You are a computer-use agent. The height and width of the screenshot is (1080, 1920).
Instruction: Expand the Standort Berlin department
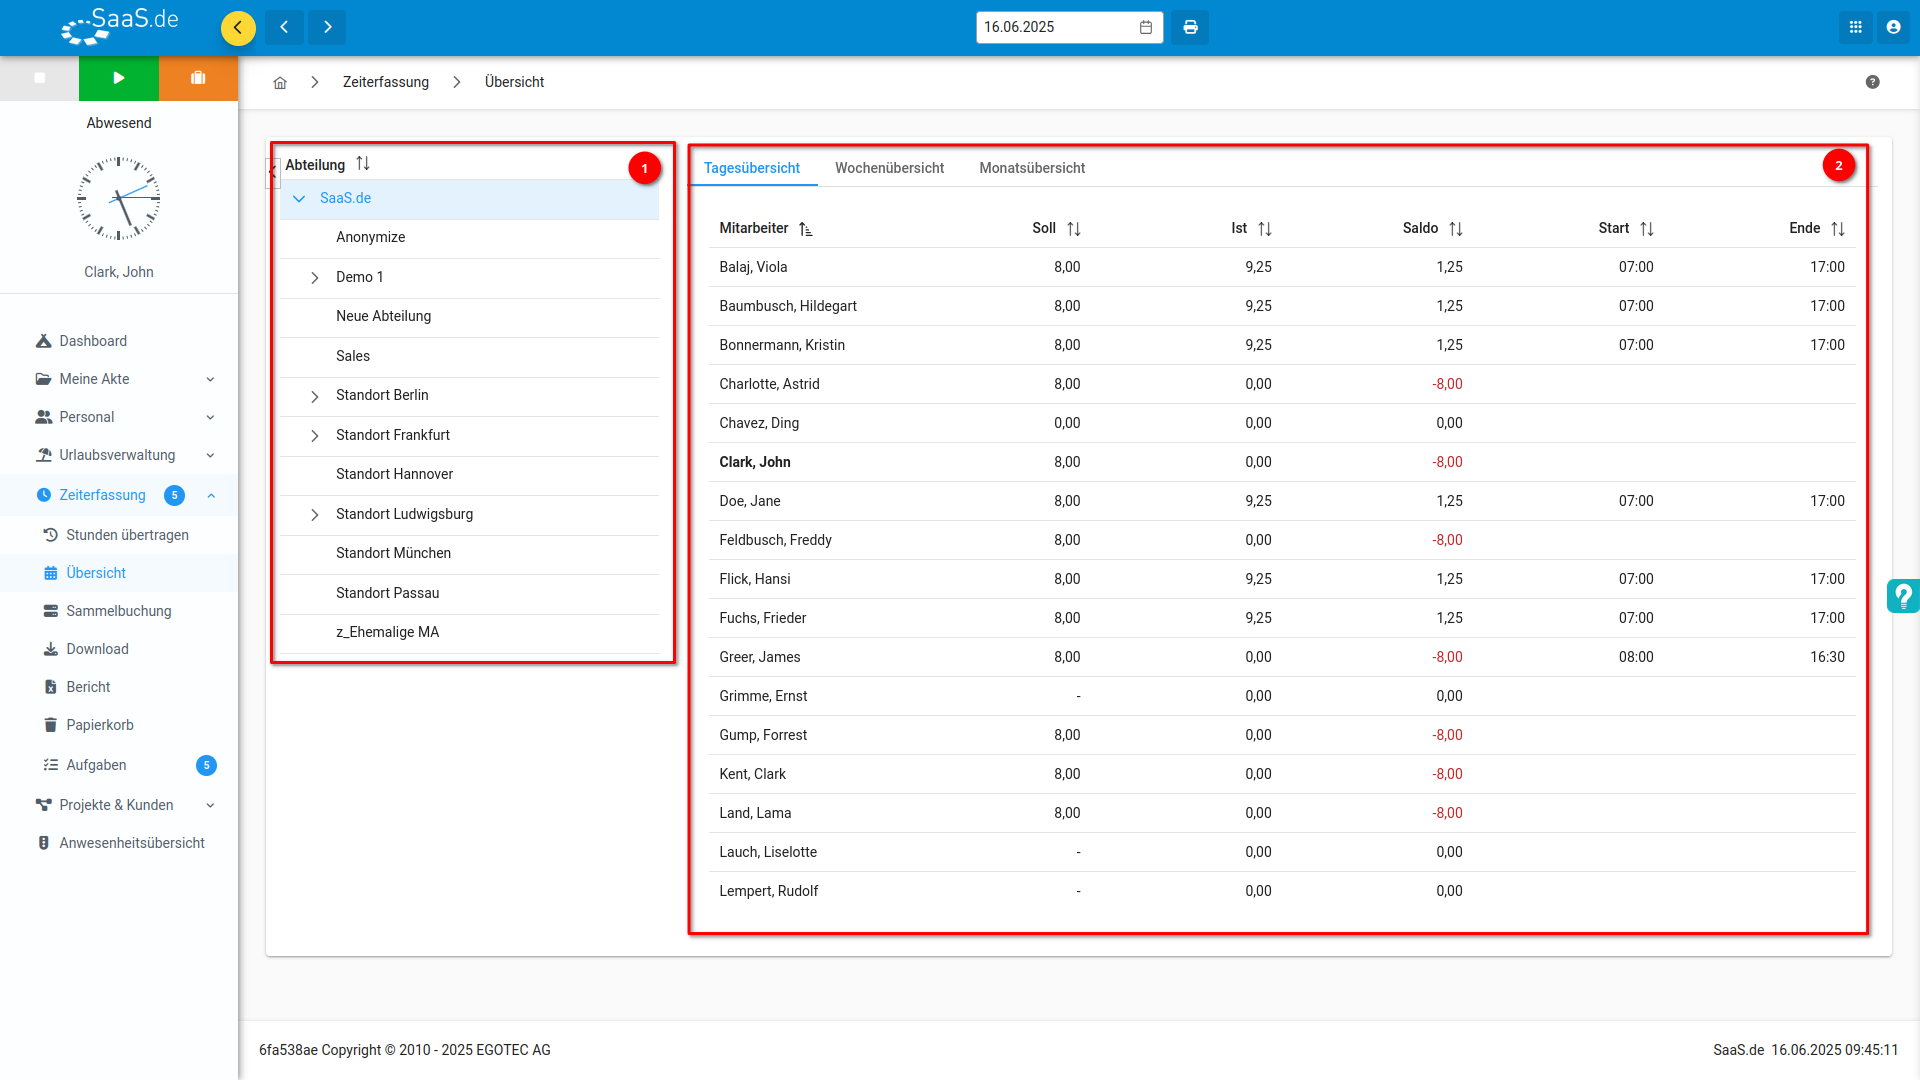(315, 397)
